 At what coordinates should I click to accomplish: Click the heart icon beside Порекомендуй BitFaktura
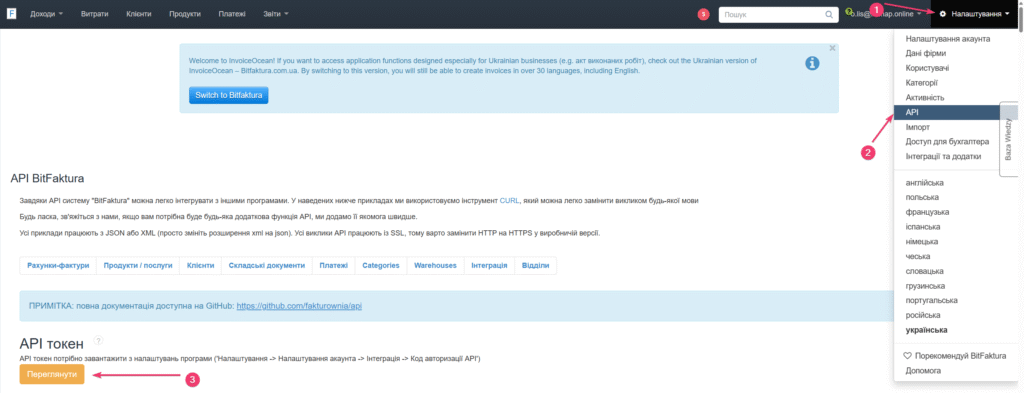coord(906,356)
